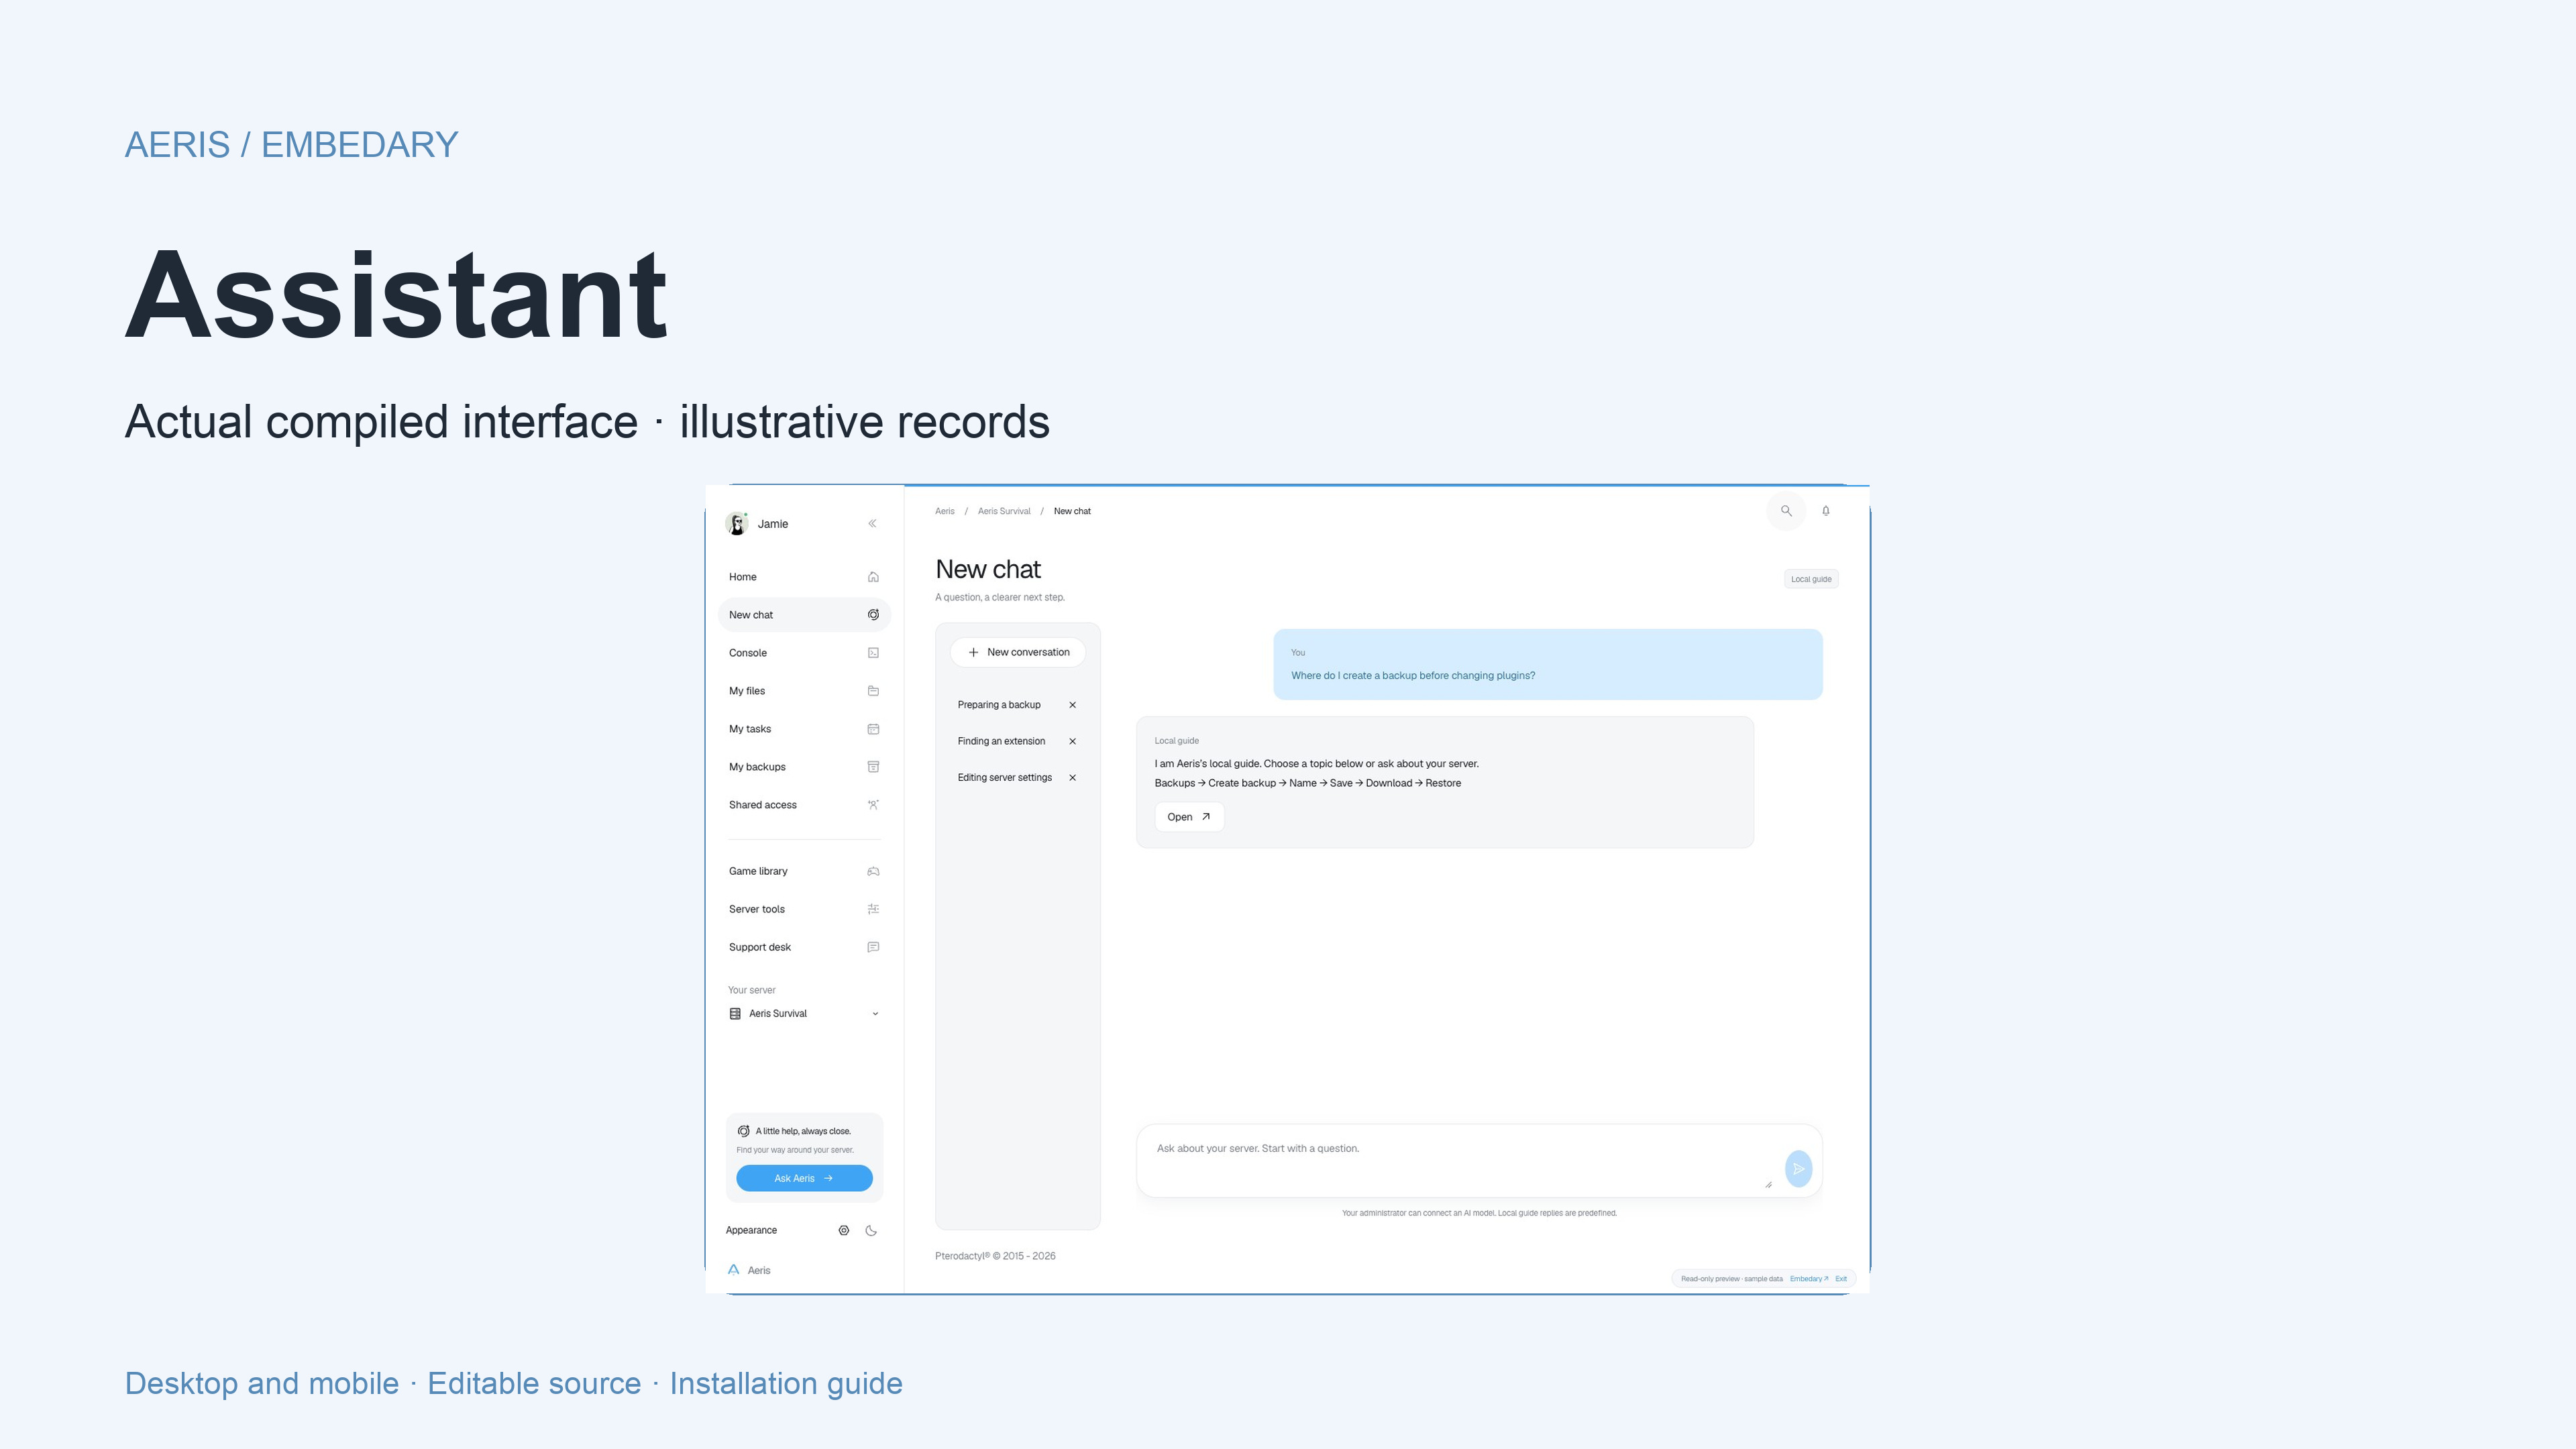The width and height of the screenshot is (2576, 1449).
Task: Click the send message arrow button
Action: click(1798, 1169)
